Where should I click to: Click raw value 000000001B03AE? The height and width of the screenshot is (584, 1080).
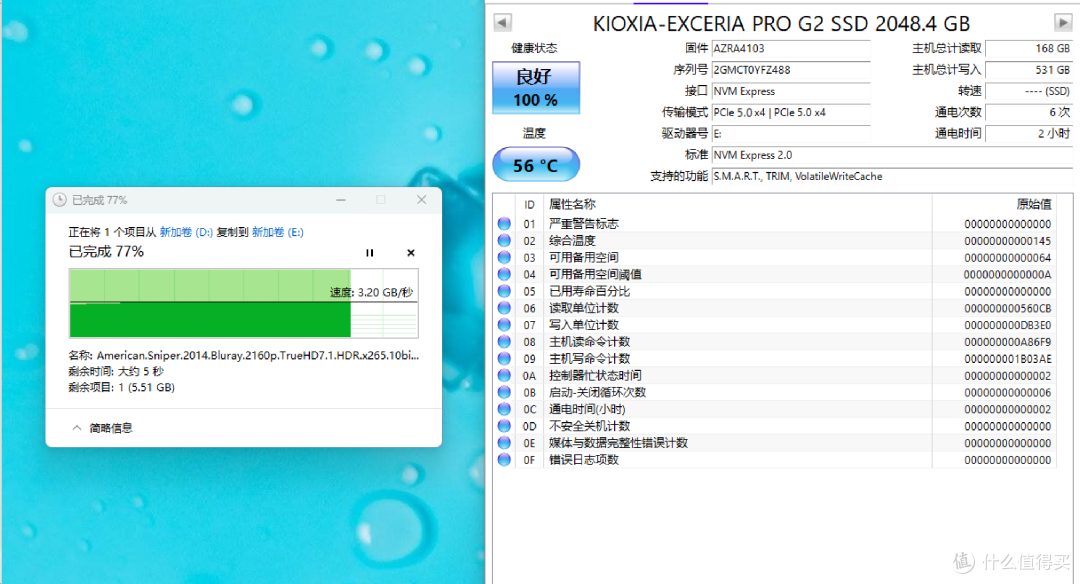pyautogui.click(x=1008, y=359)
